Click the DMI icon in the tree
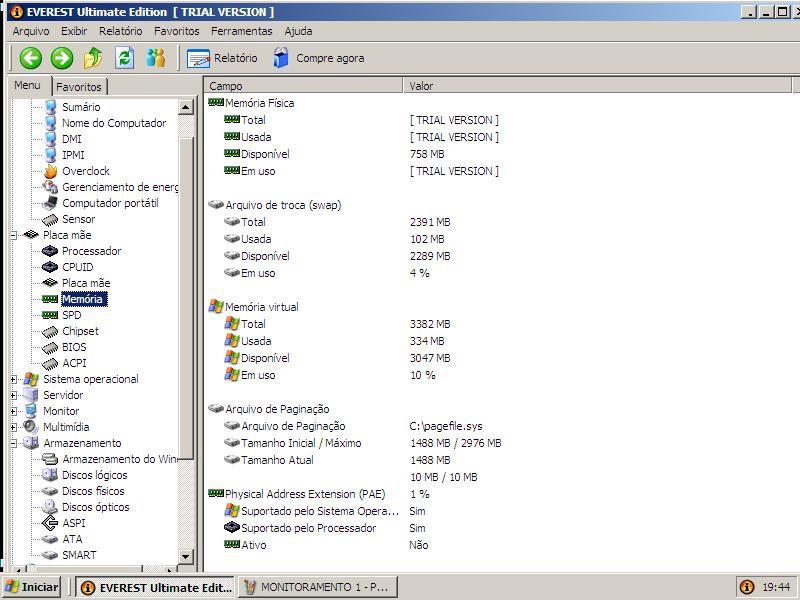 click(50, 139)
